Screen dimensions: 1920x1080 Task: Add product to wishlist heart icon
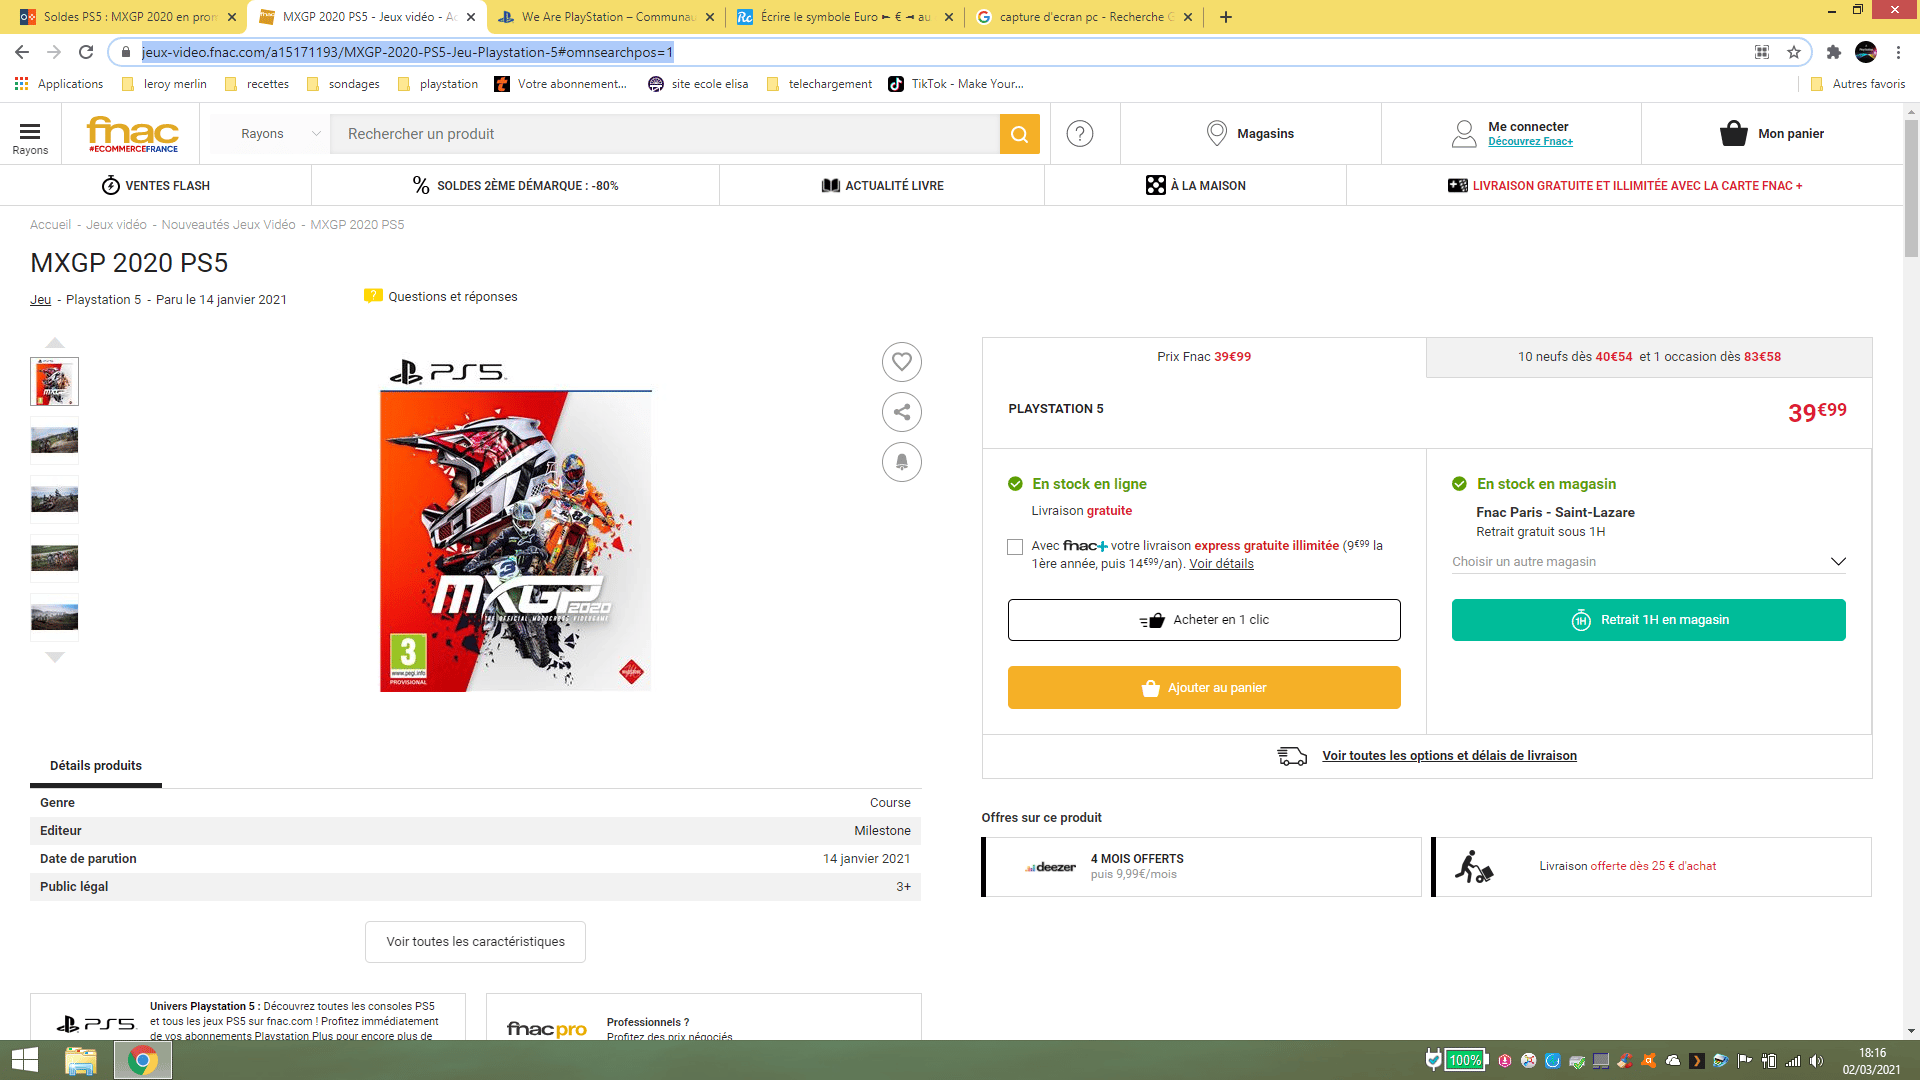[901, 362]
